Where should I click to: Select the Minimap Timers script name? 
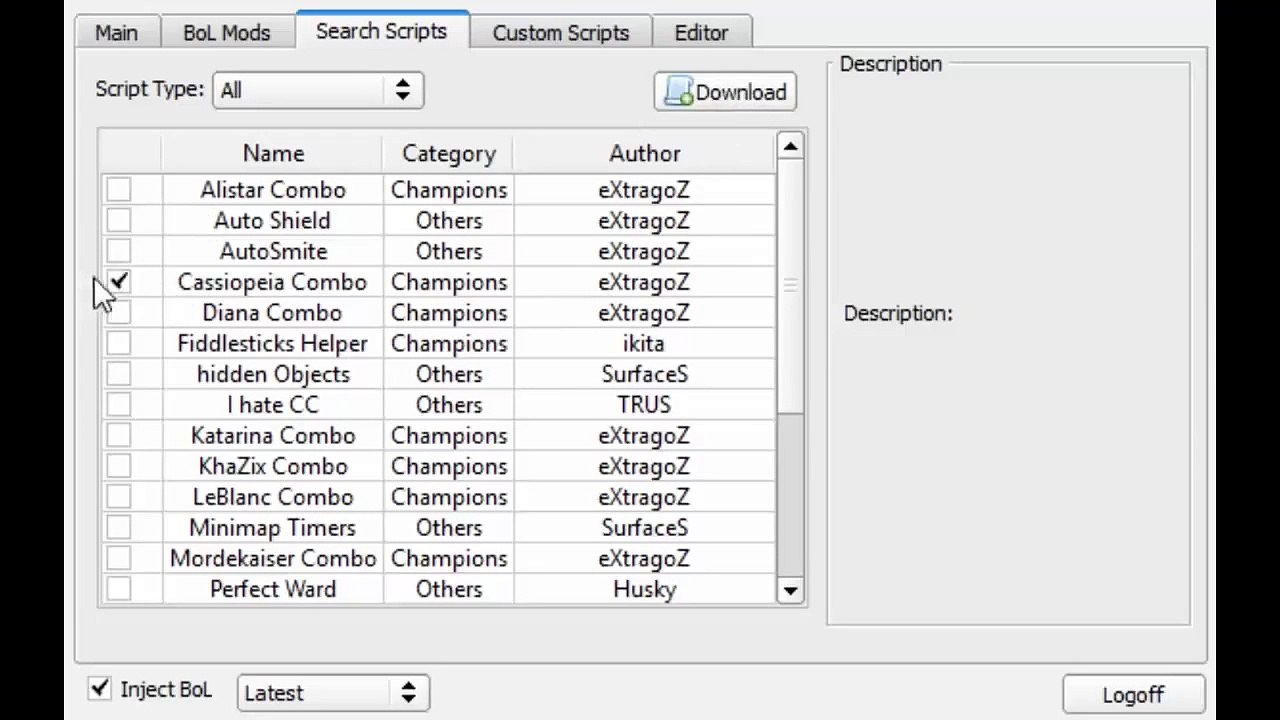272,528
